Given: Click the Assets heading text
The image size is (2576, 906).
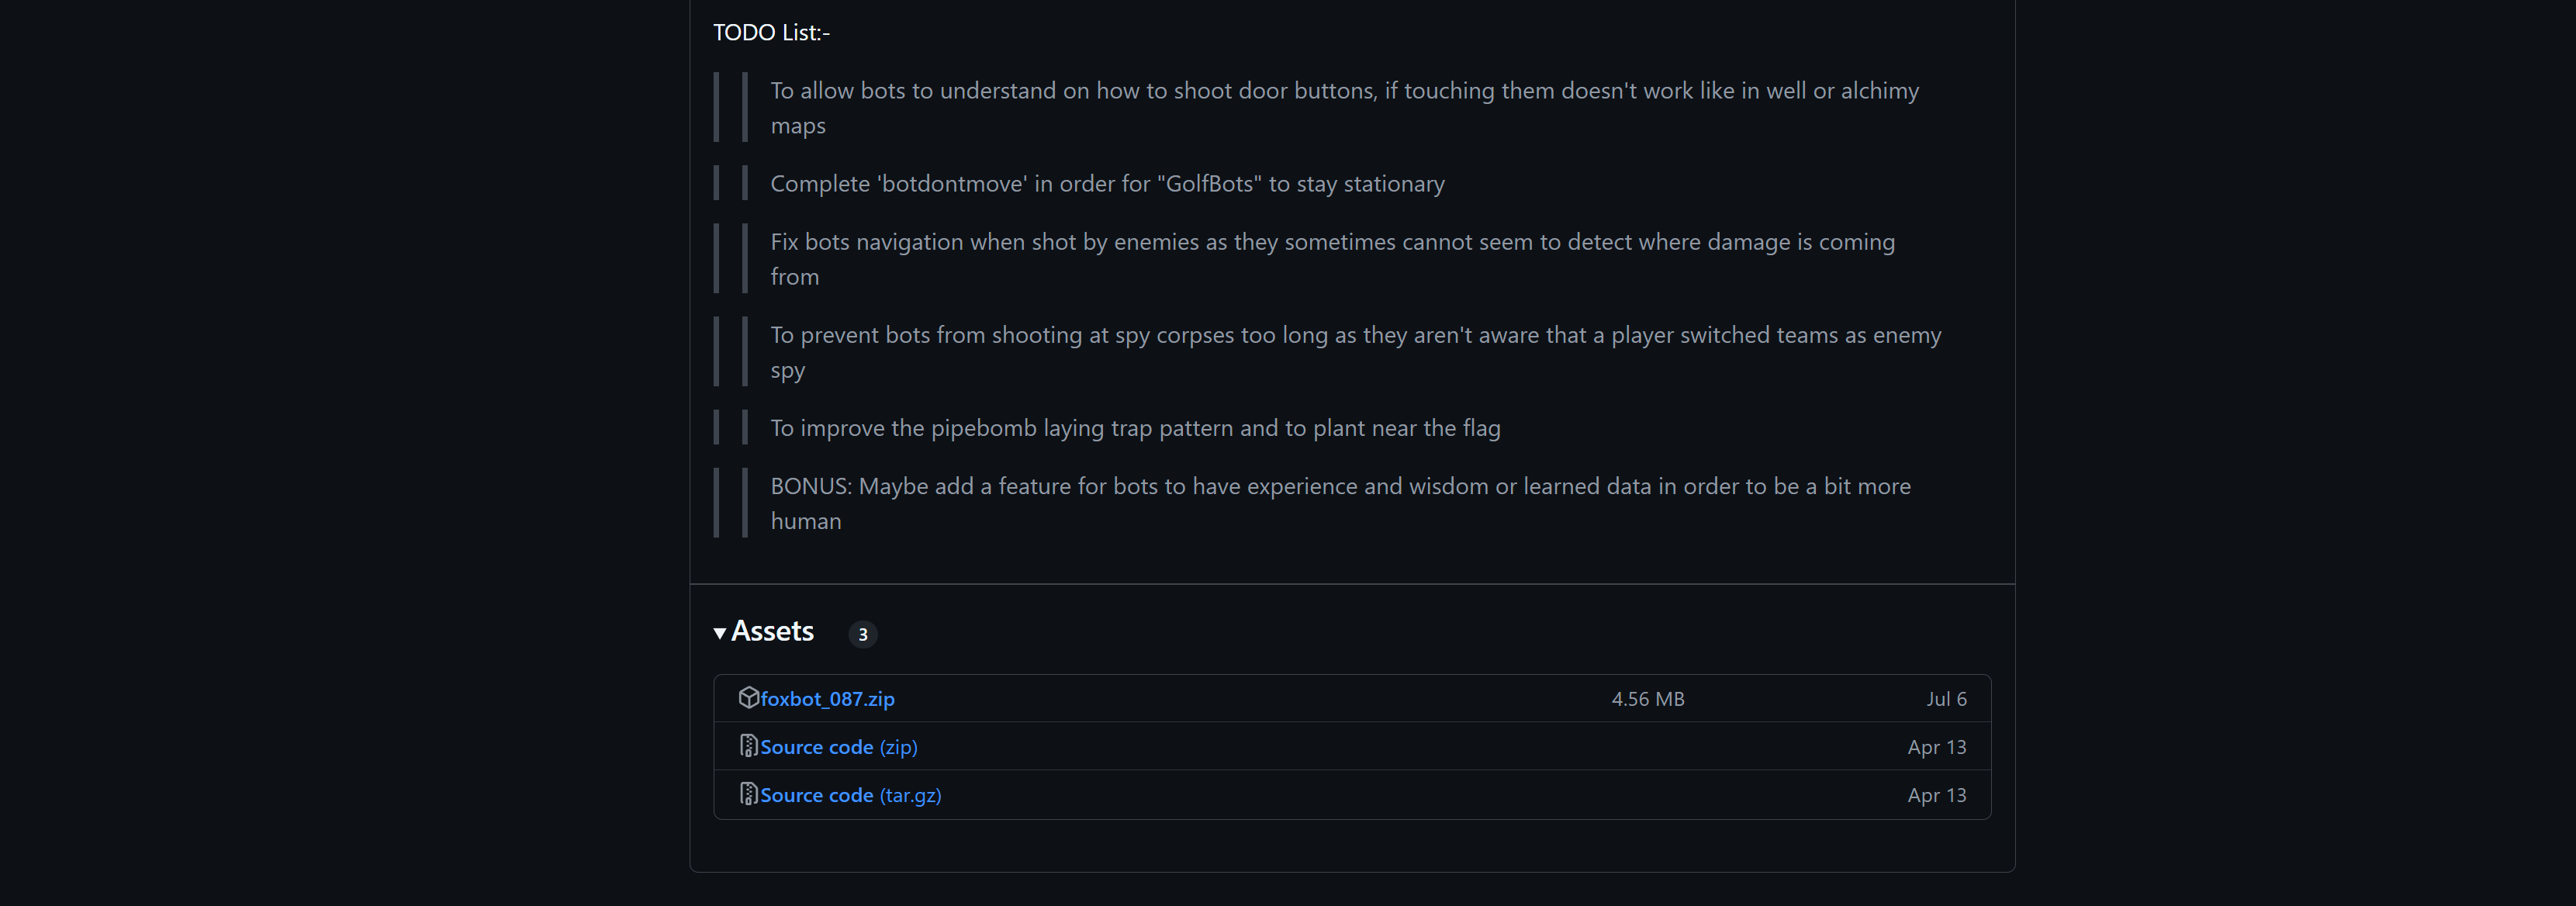Looking at the screenshot, I should tap(772, 631).
